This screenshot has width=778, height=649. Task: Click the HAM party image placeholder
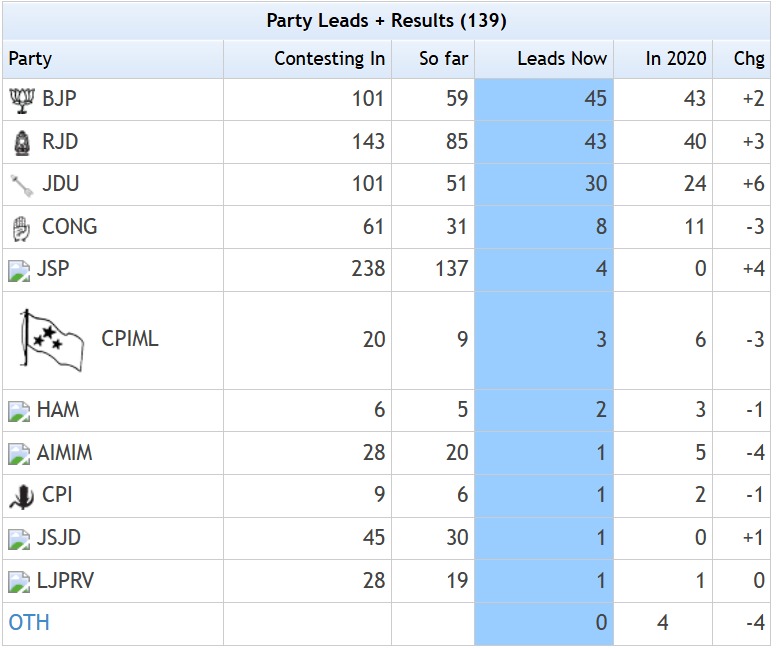pos(19,410)
